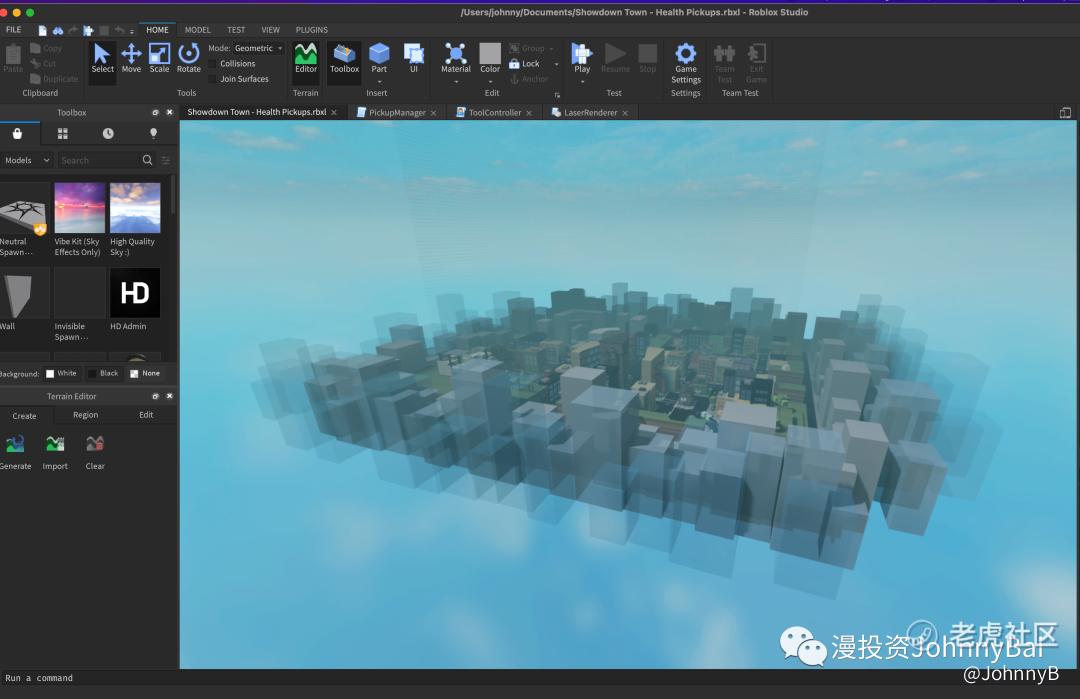Open the Toolbox Recent tab clock icon
The width and height of the screenshot is (1080, 699).
pos(108,133)
